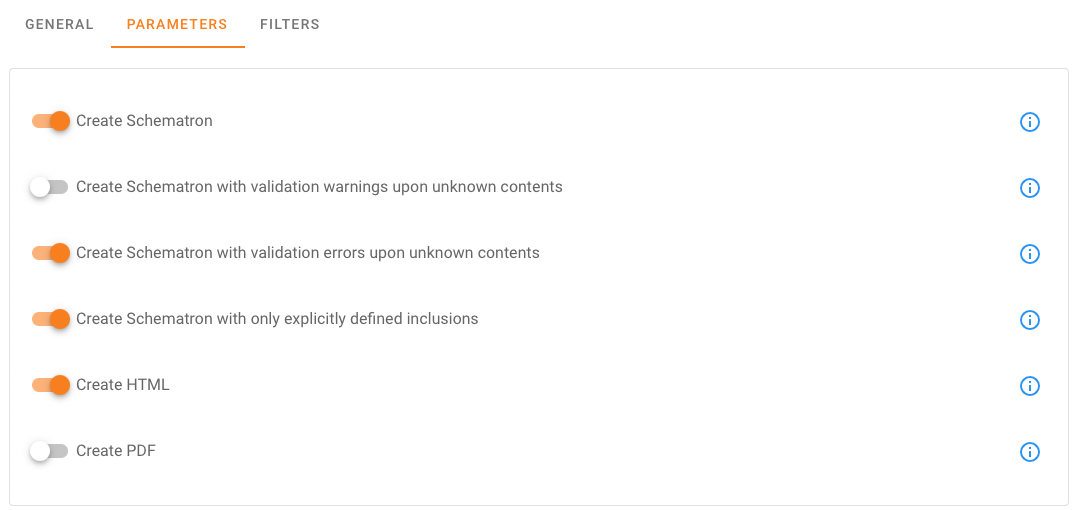Open the Filters tab
Screen dimensions: 1076x510
click(290, 24)
